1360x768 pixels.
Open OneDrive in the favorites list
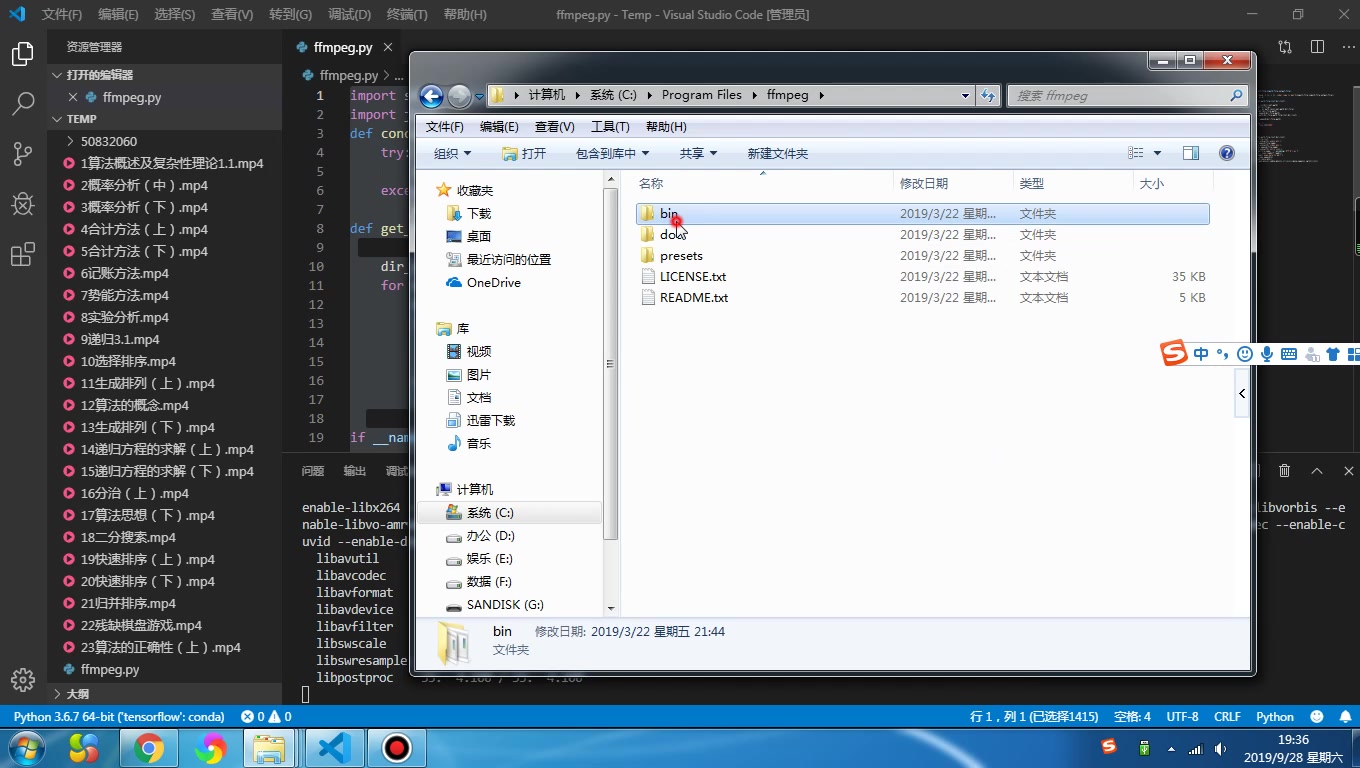tap(494, 283)
